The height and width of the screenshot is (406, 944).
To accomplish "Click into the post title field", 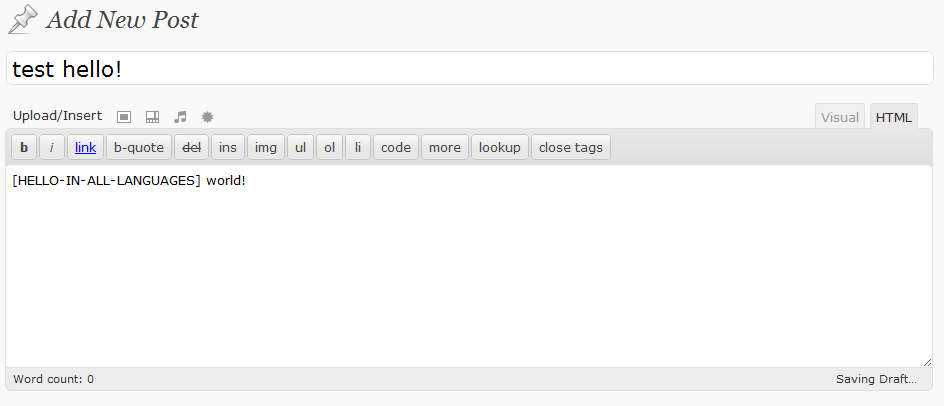I will 470,69.
